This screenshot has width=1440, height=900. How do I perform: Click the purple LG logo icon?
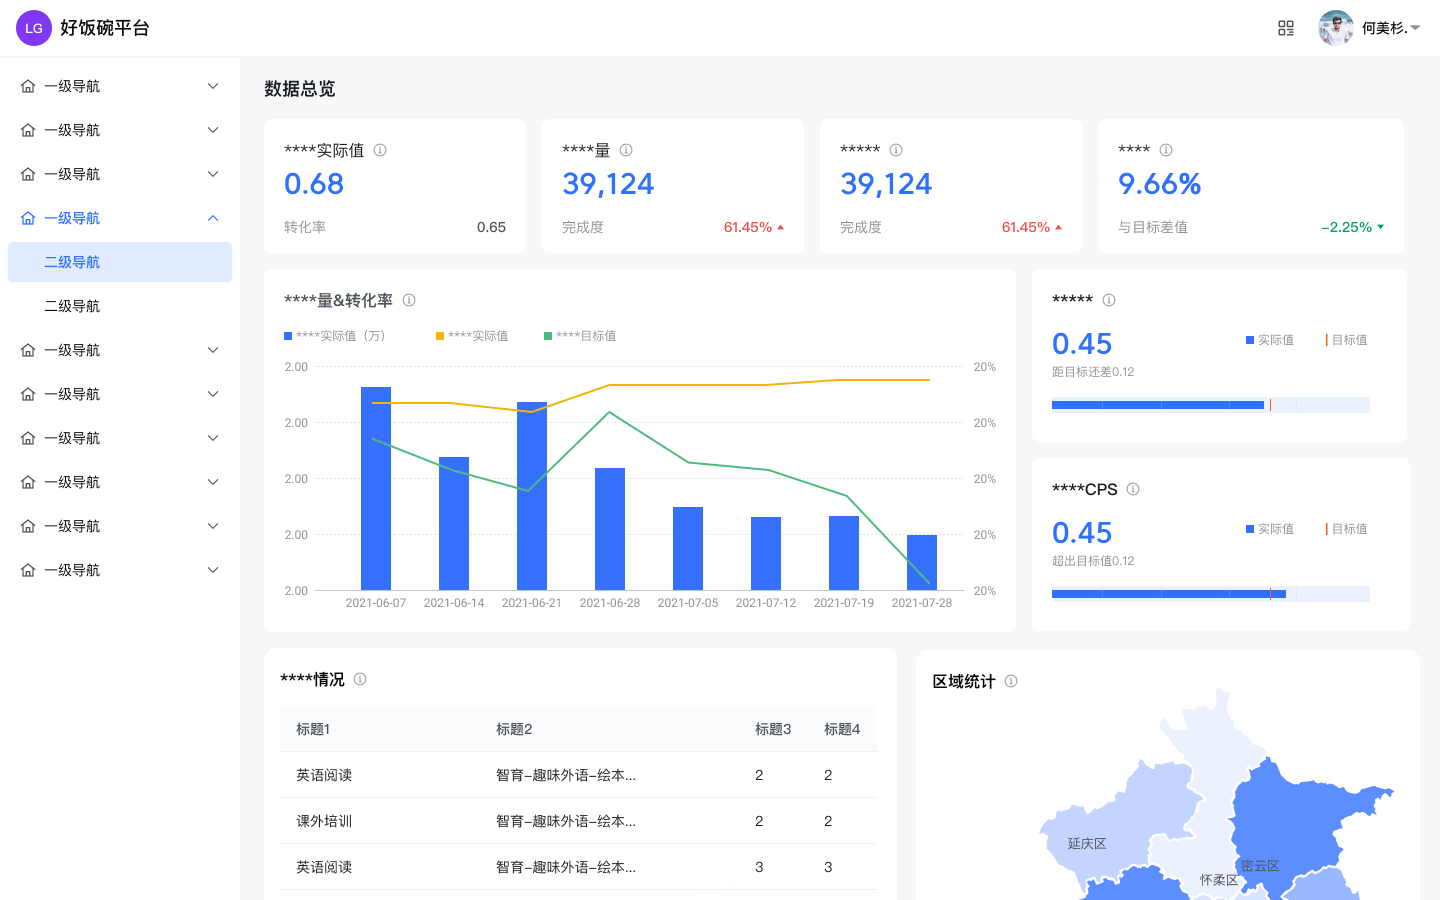(x=34, y=28)
